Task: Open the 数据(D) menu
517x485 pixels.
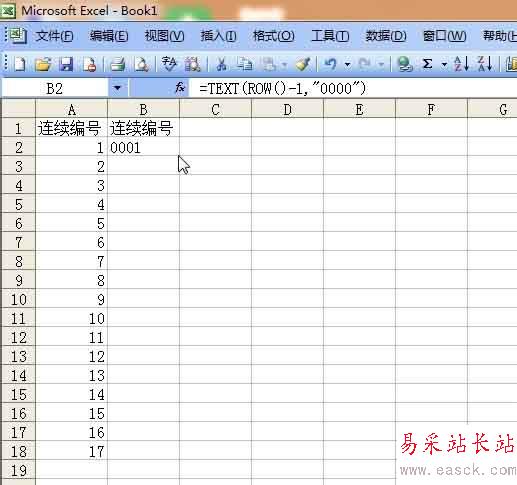Action: point(386,36)
